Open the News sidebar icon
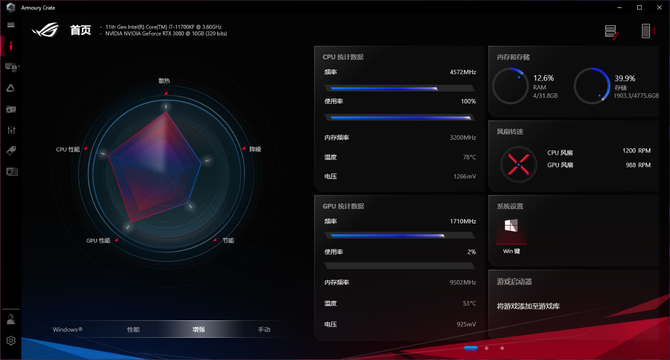The width and height of the screenshot is (670, 360). click(12, 172)
